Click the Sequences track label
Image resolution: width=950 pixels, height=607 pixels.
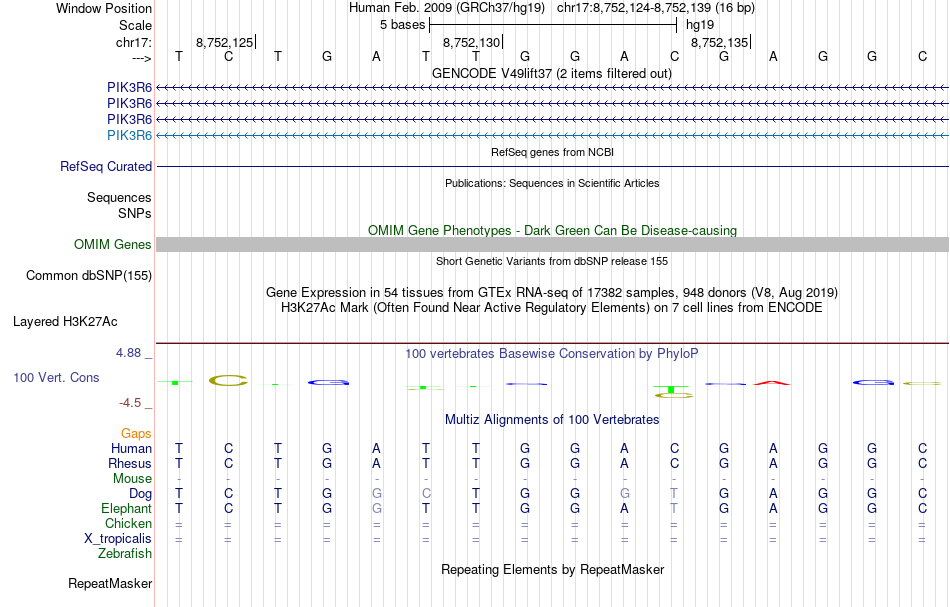coord(119,197)
